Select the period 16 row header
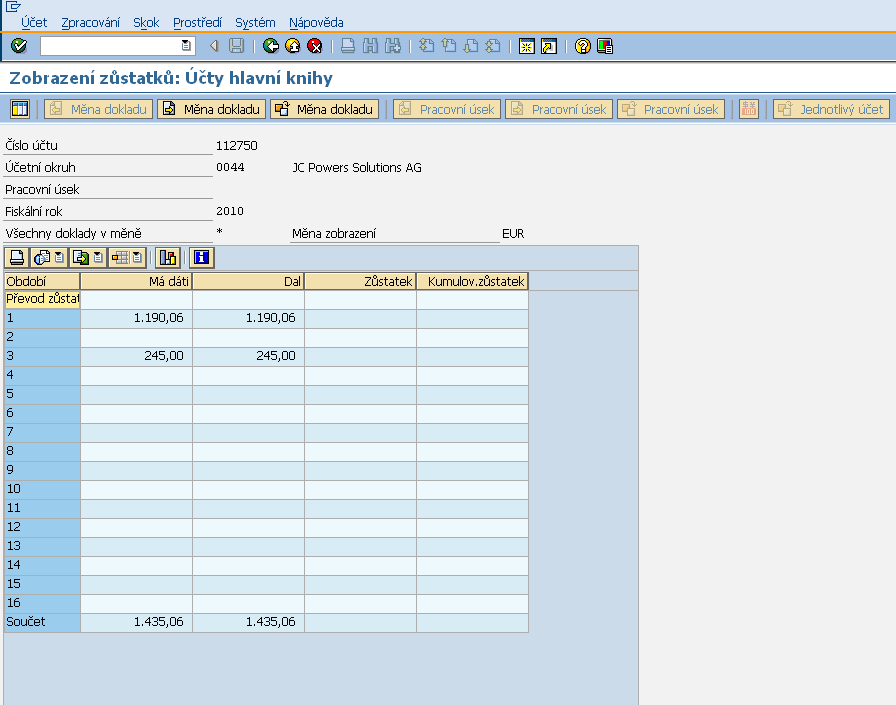The image size is (896, 705). coord(42,603)
